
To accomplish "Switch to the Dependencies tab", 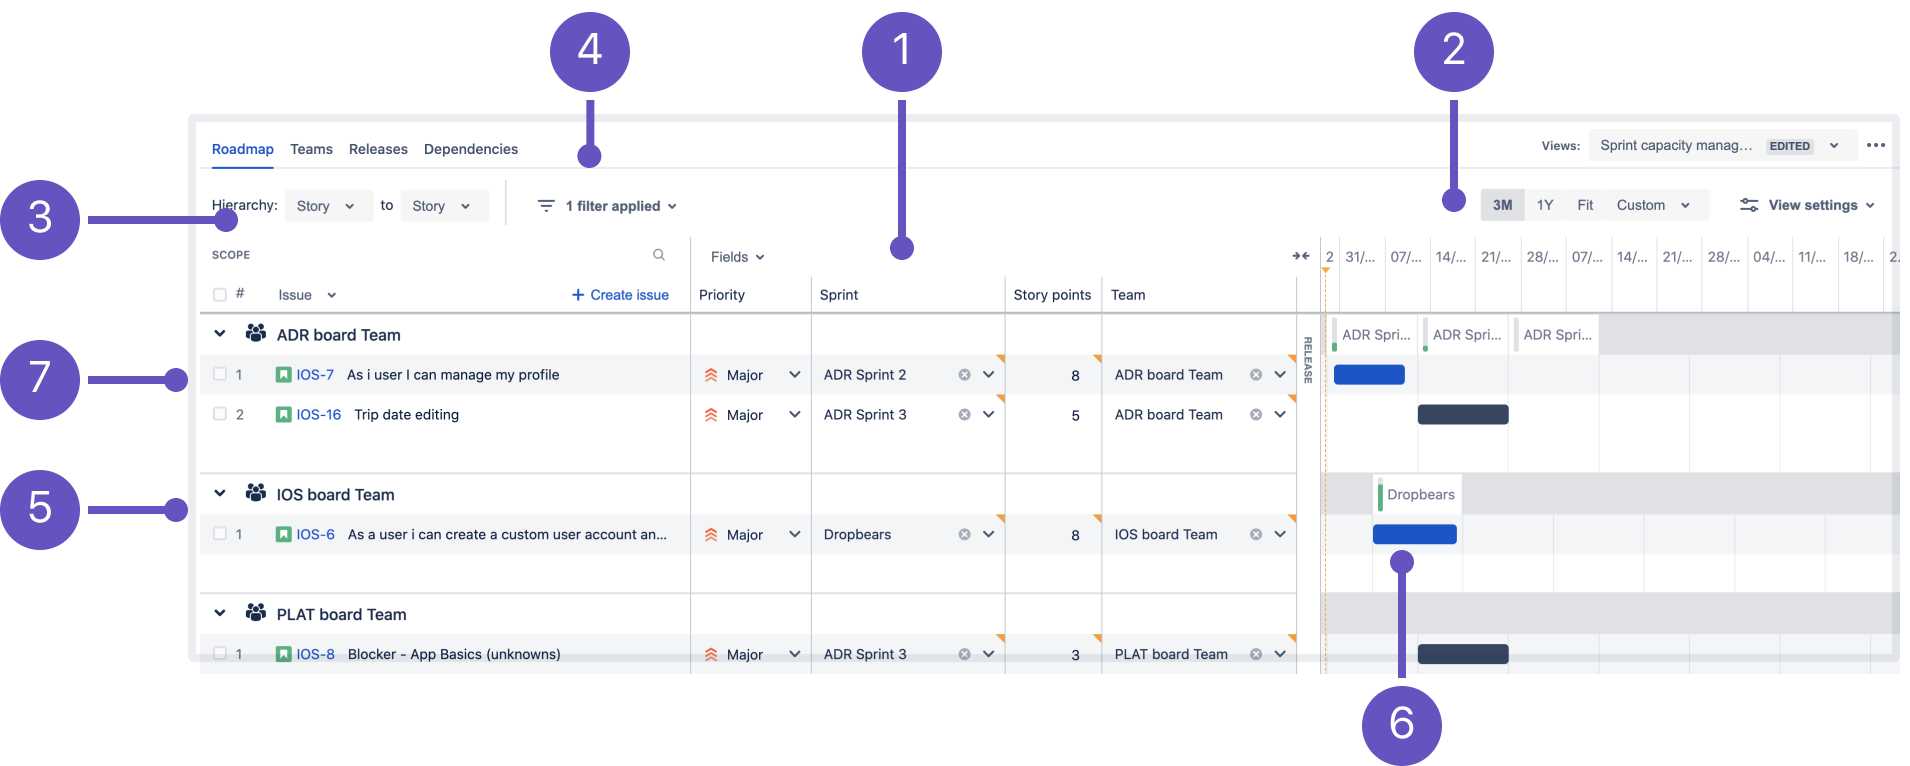I will click(470, 149).
